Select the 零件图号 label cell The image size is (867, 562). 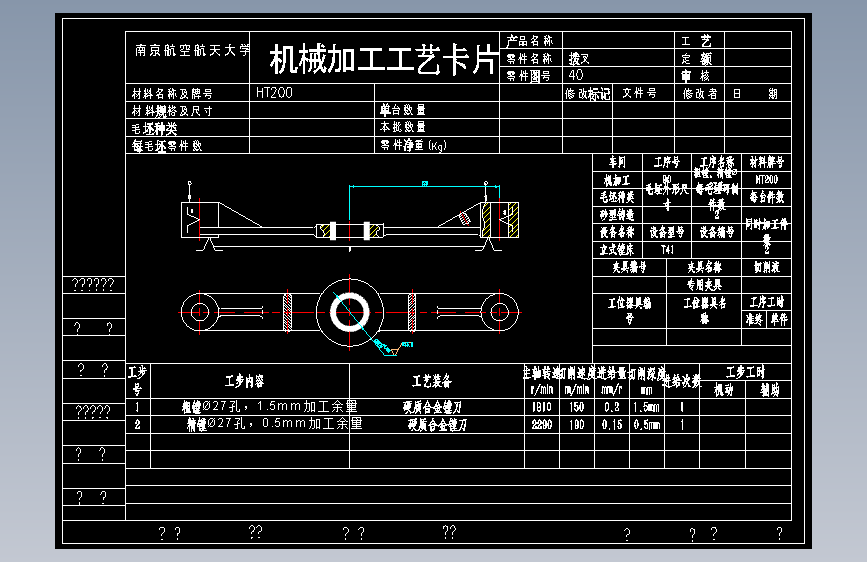(x=529, y=76)
